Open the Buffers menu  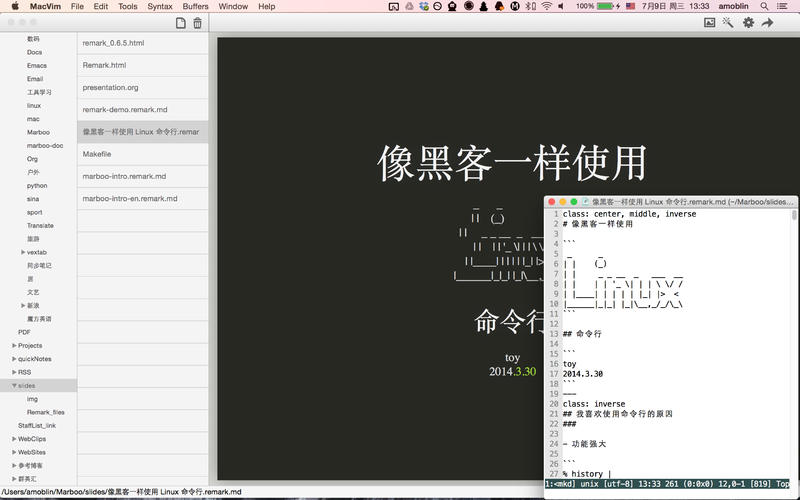195,6
